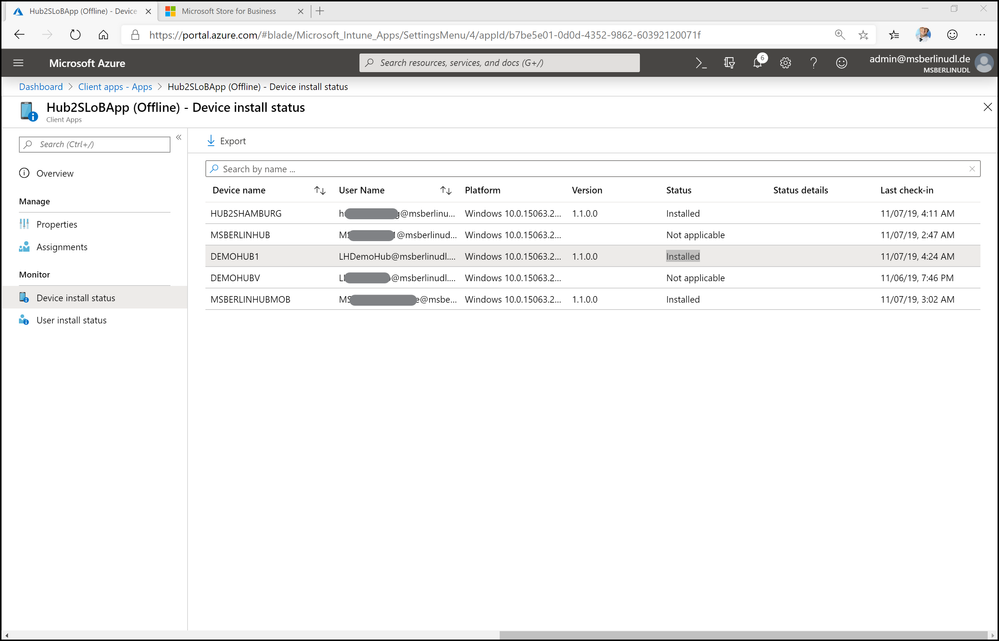Screen dimensions: 999x641
Task: Click version 1.1.0.0 in MSBERLINHUBMOB row
Action: coord(585,299)
